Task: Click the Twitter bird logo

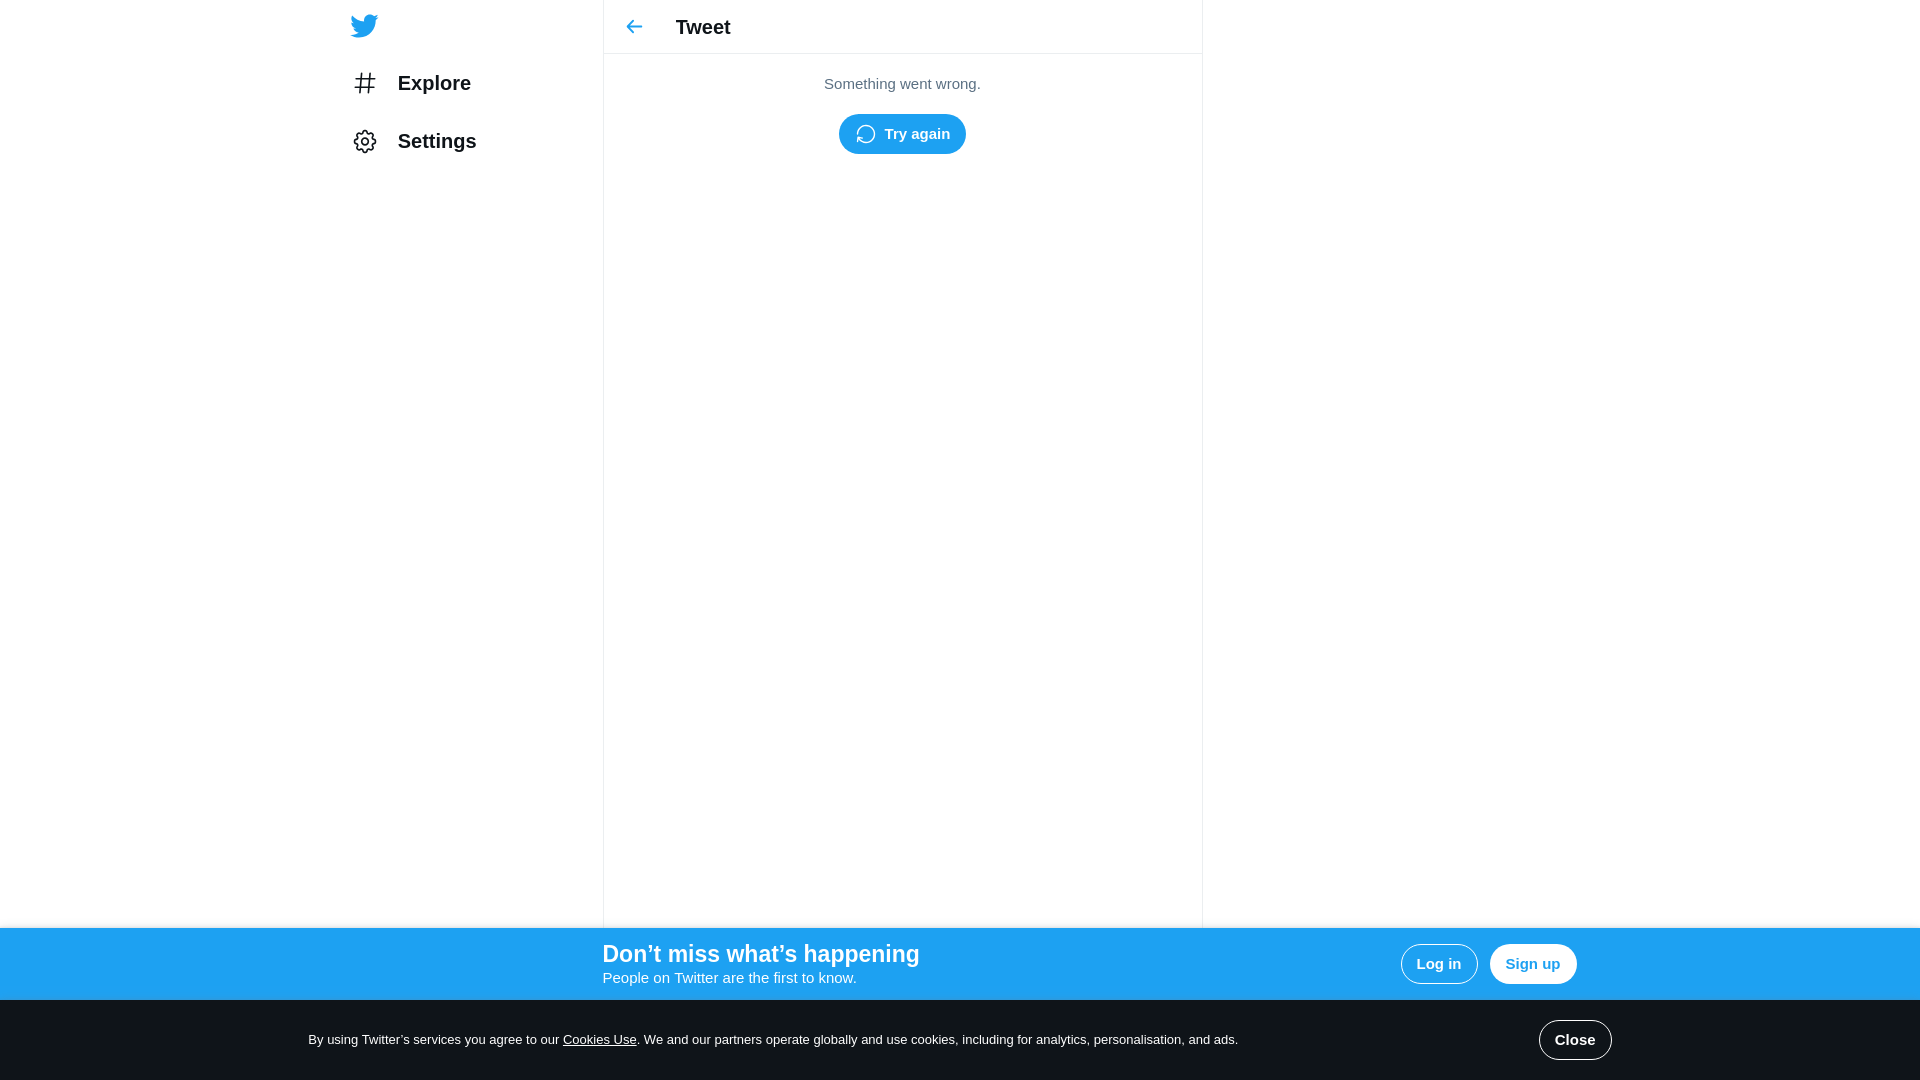Action: click(x=364, y=26)
